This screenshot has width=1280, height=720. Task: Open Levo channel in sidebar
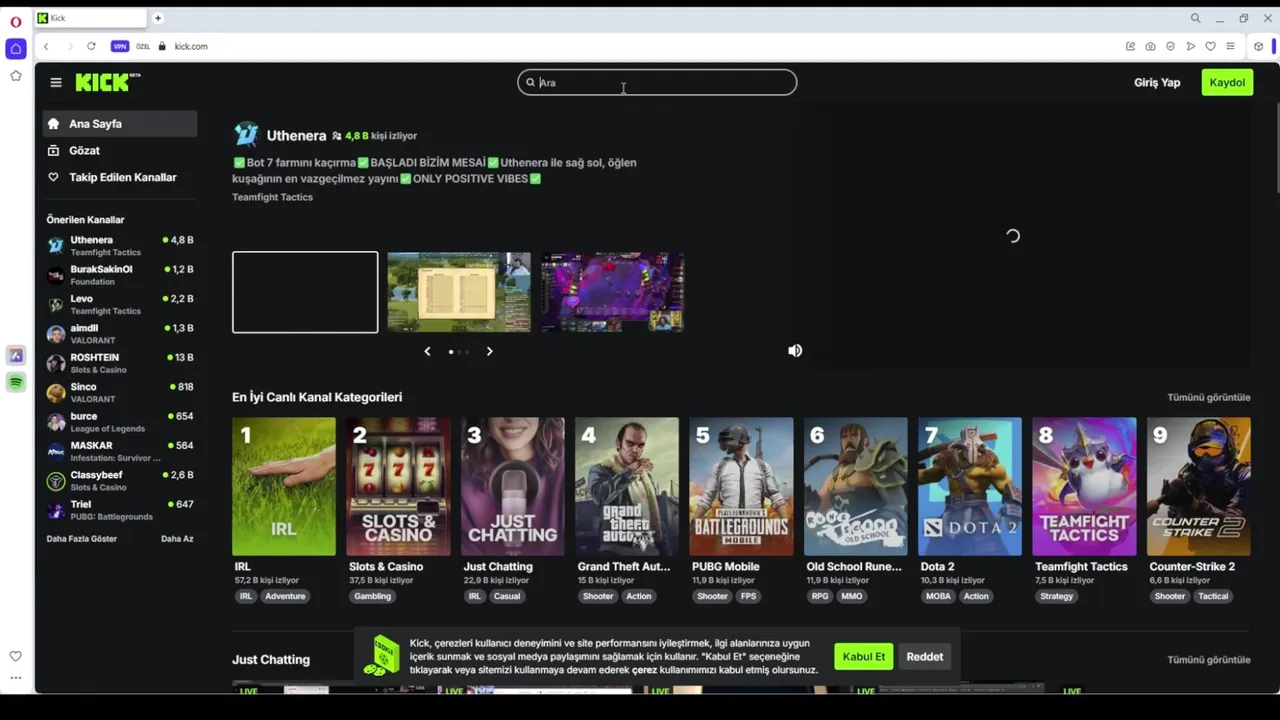[x=120, y=304]
